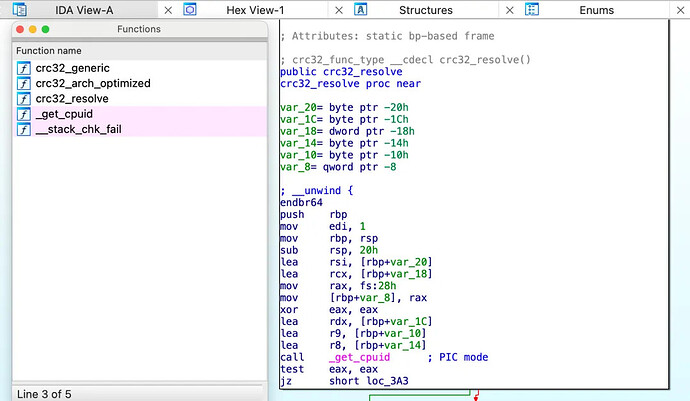Close the Structures tab
The height and width of the screenshot is (401, 690).
click(510, 10)
